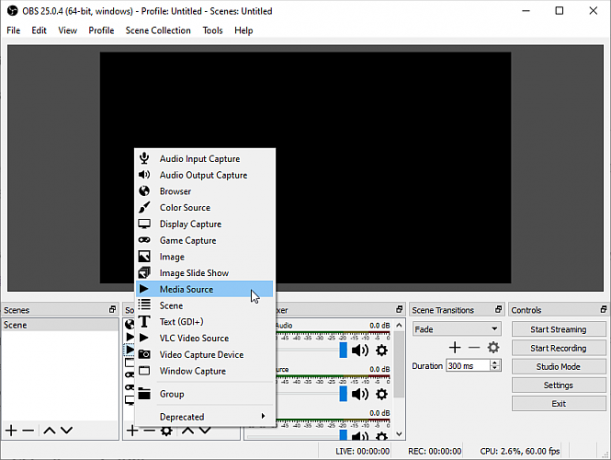Open scene transition properties gear icon
Image resolution: width=611 pixels, height=460 pixels.
tap(493, 347)
